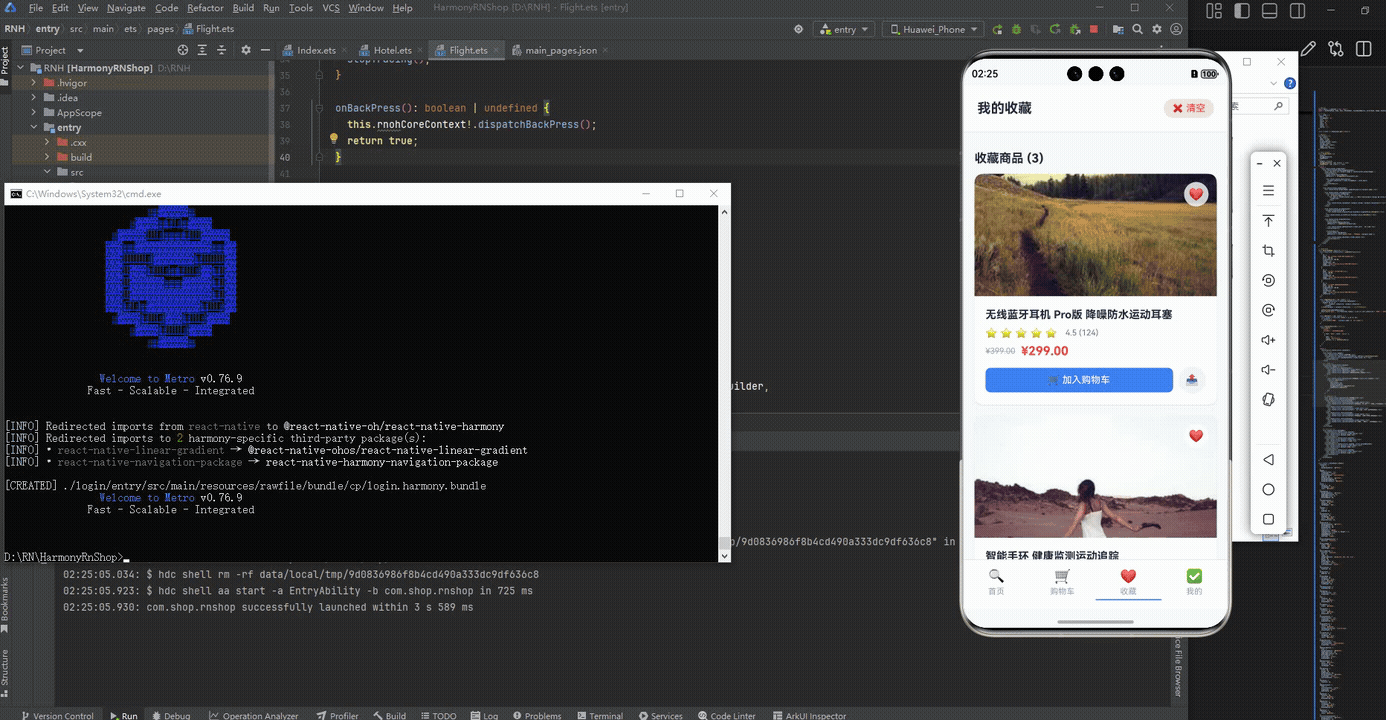Collapse the entry module folder
Screen dimensions: 1386x720
(x=34, y=128)
